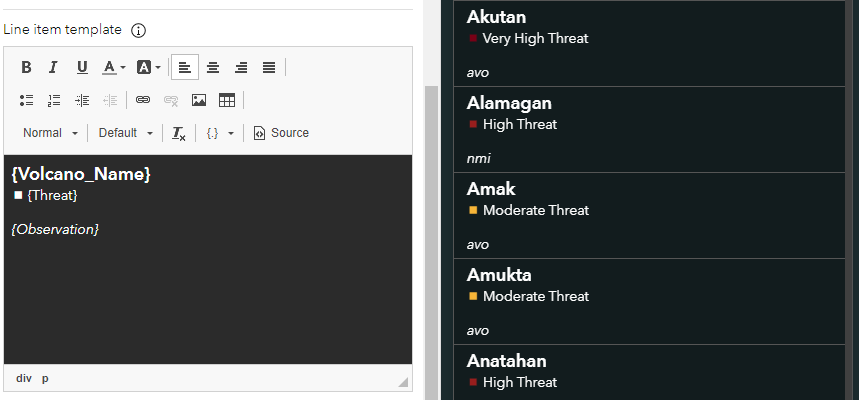Viewport: 859px width, 400px height.
Task: Toggle italic formatting in editor
Action: click(53, 67)
